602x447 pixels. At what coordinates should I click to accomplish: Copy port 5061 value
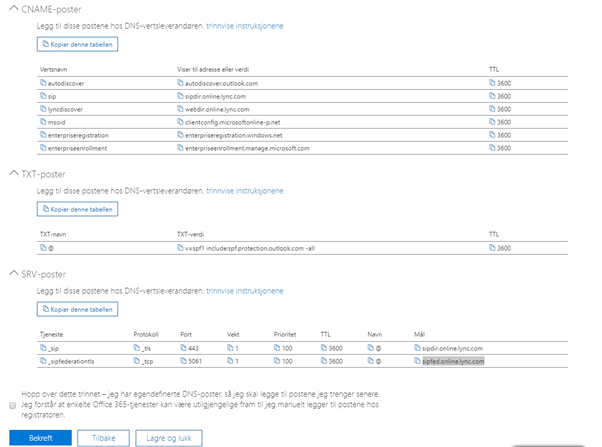184,361
